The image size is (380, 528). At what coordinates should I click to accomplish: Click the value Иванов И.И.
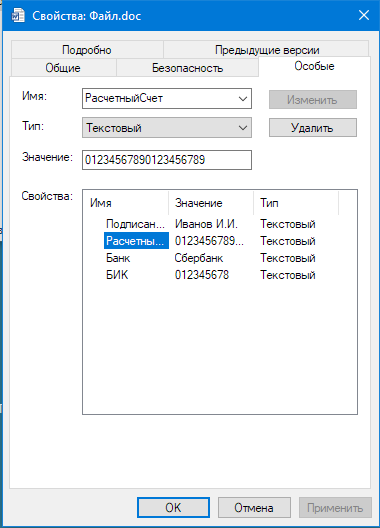tap(206, 224)
